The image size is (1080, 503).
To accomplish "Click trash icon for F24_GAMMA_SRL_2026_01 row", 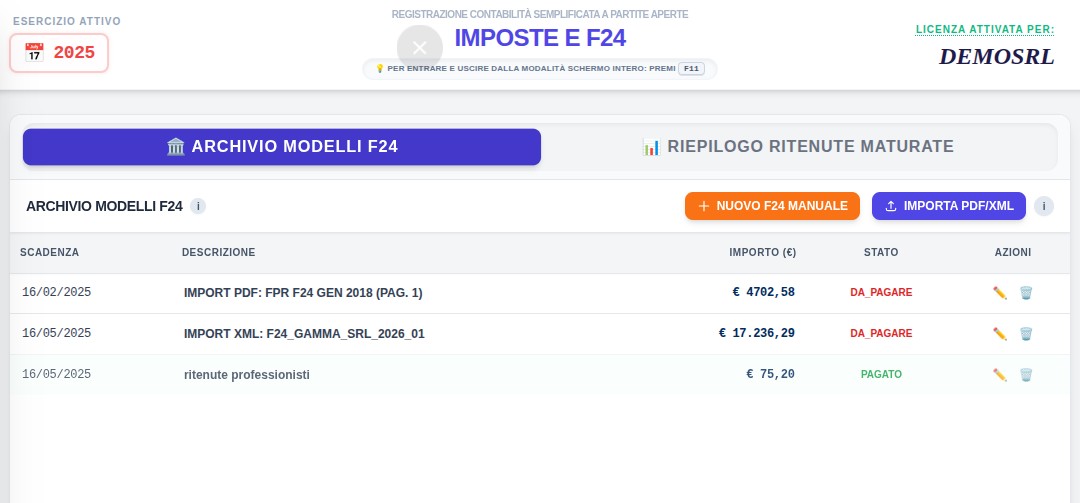I will 1025,334.
